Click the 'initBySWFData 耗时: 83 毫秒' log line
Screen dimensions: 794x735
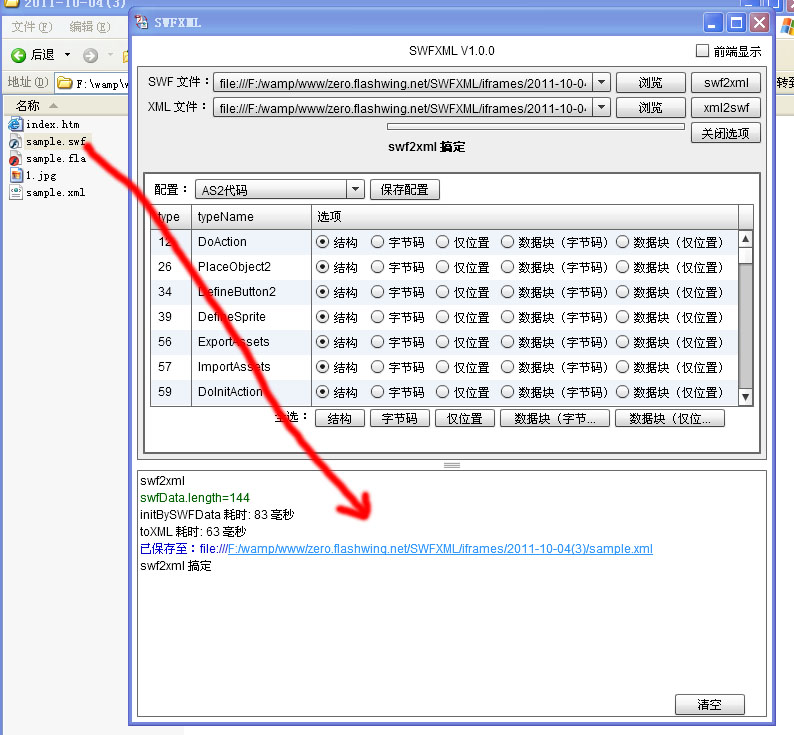217,515
